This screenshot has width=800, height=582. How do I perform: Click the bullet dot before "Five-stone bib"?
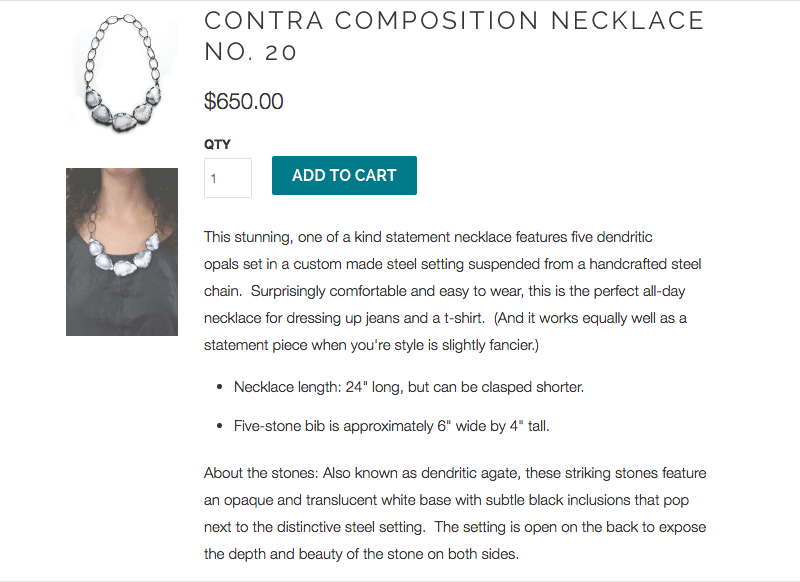219,425
